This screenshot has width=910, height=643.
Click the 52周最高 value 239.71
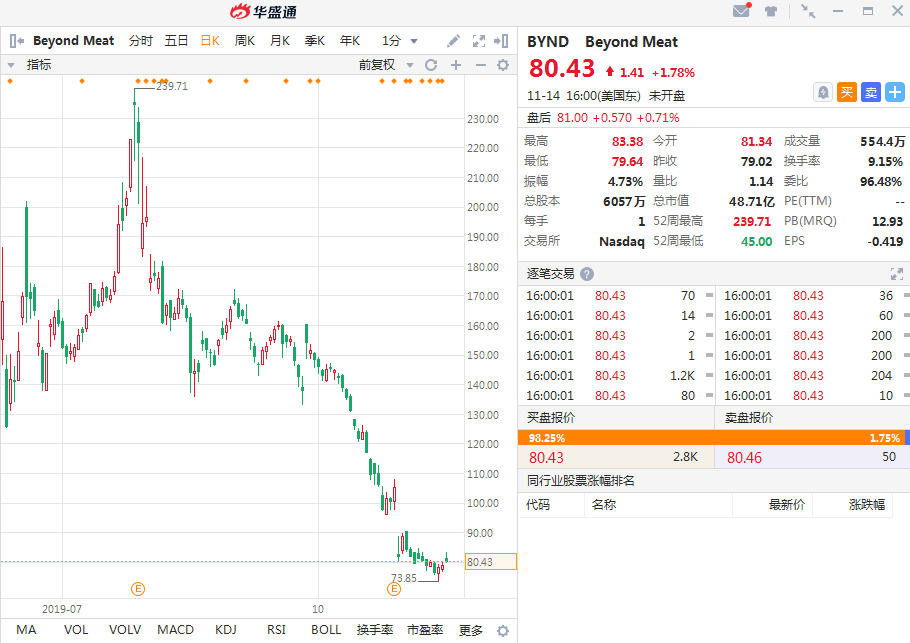coord(752,221)
